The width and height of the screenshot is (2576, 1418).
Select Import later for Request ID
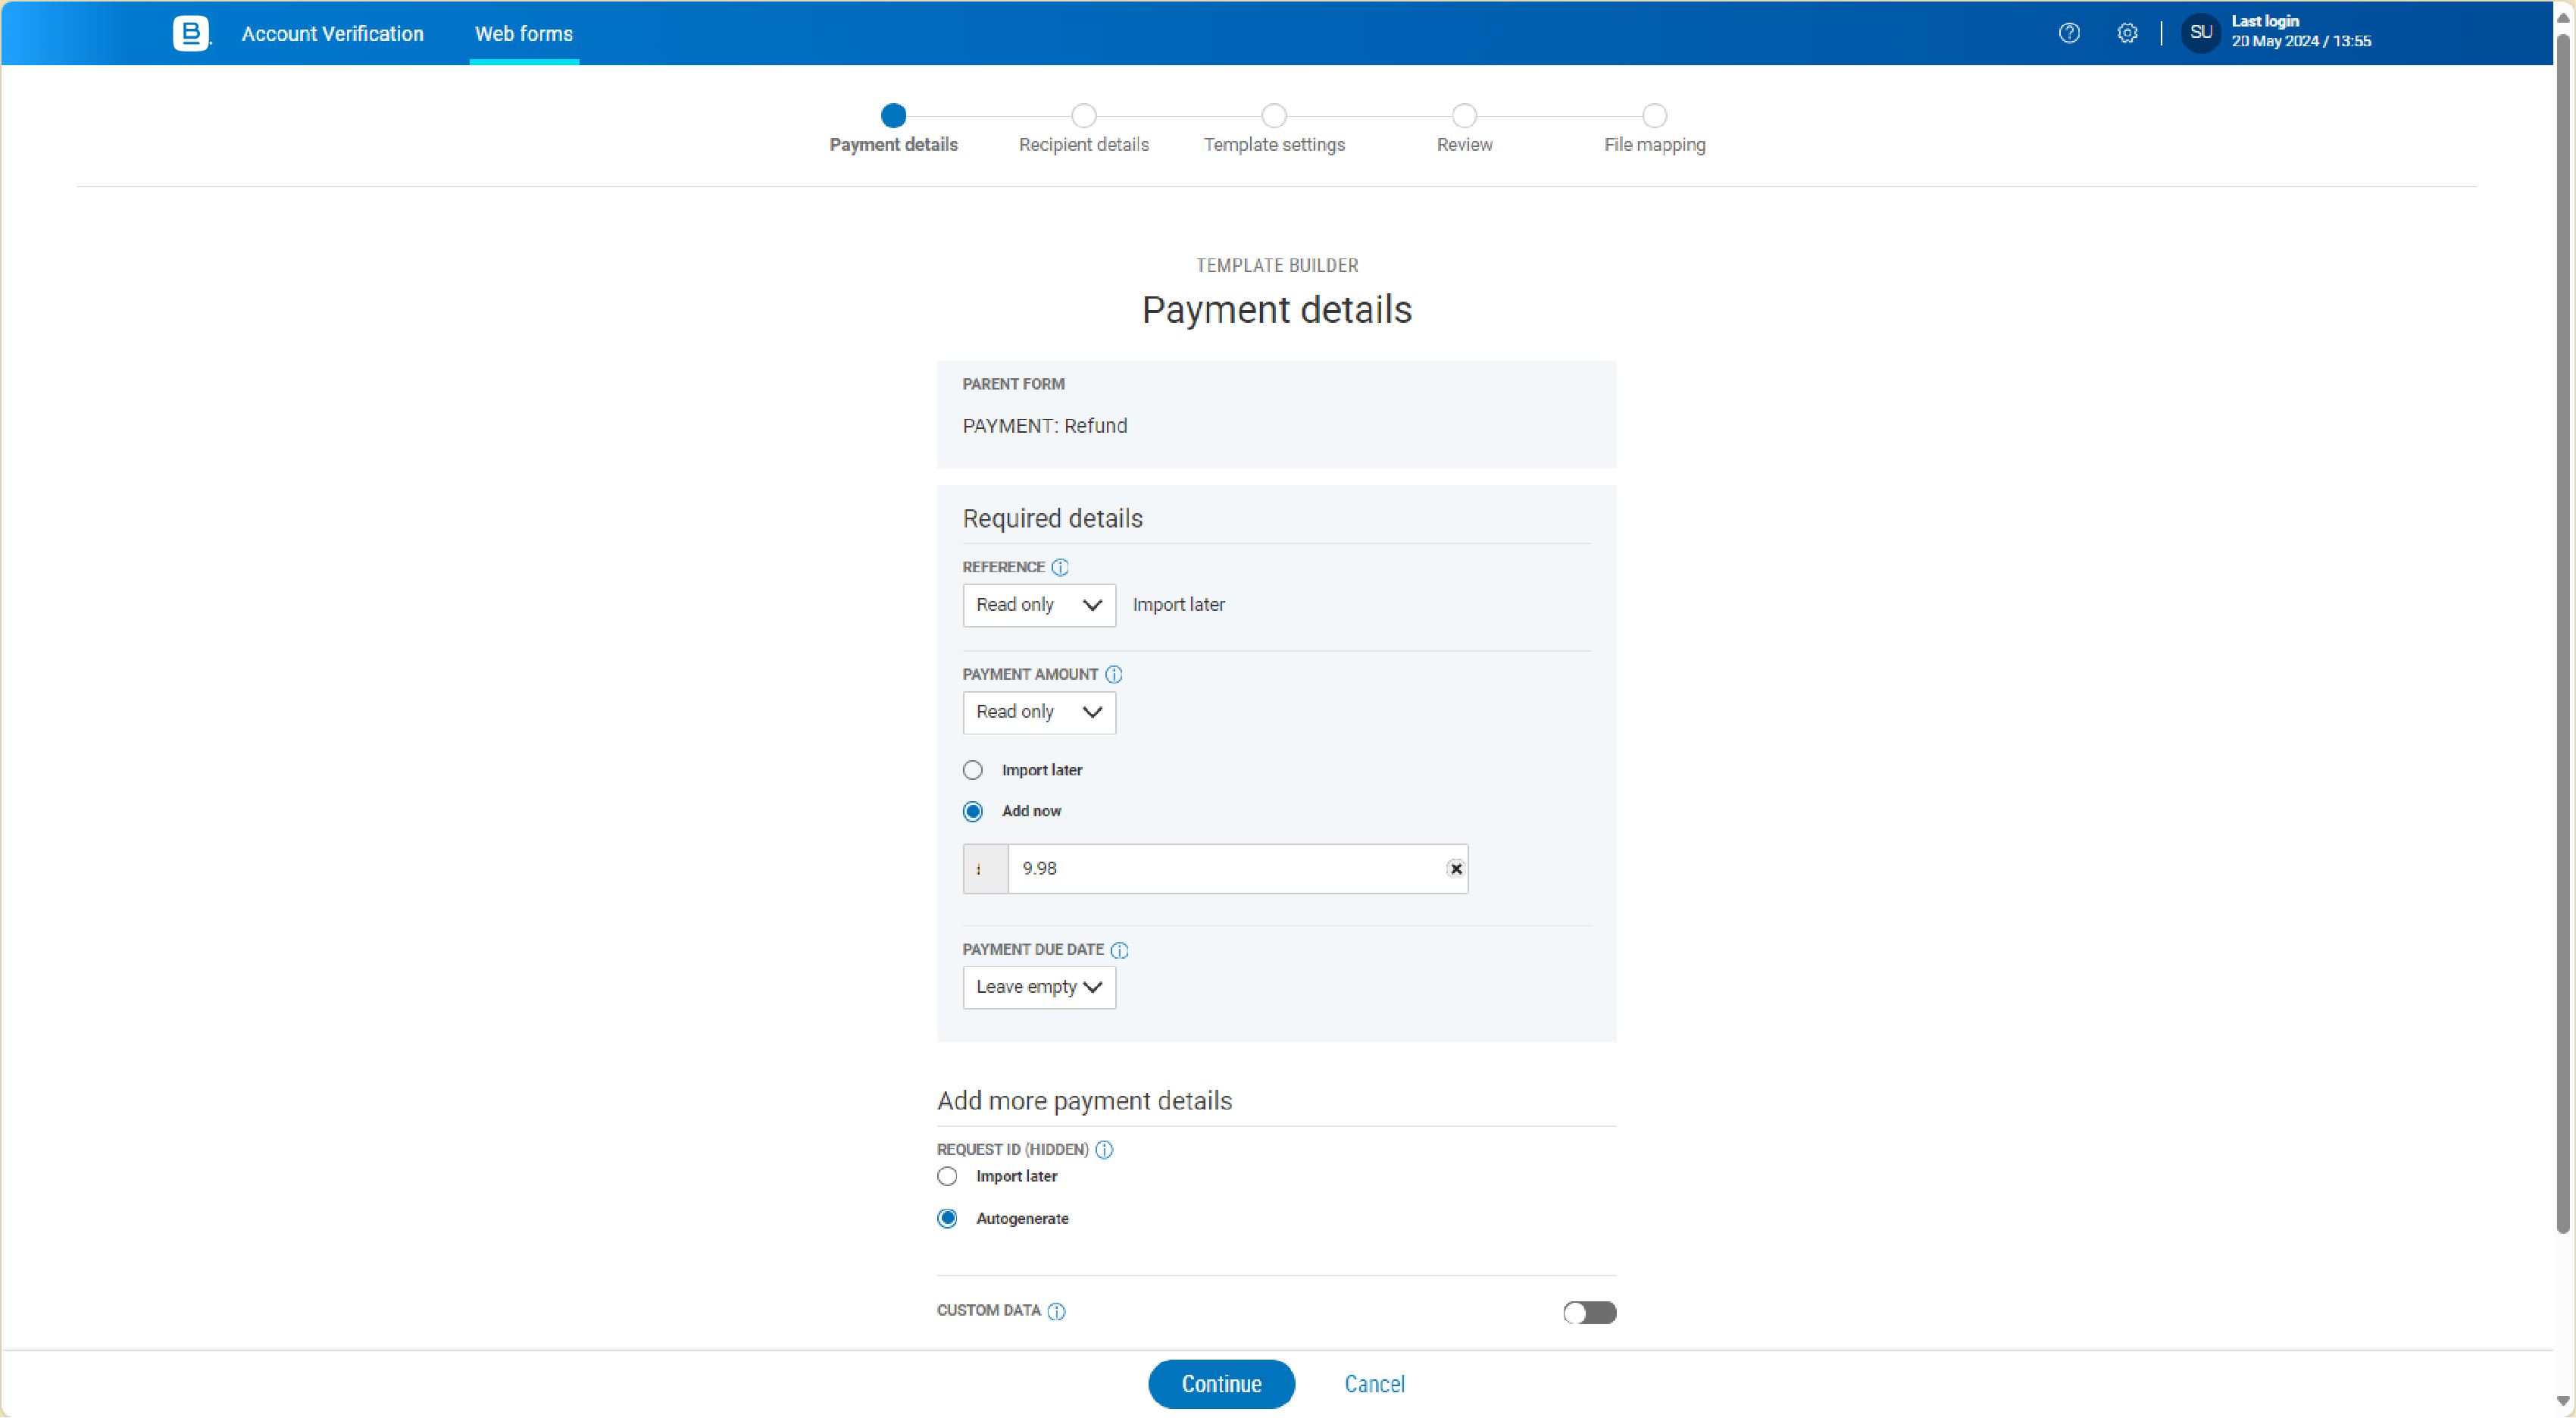[x=946, y=1177]
